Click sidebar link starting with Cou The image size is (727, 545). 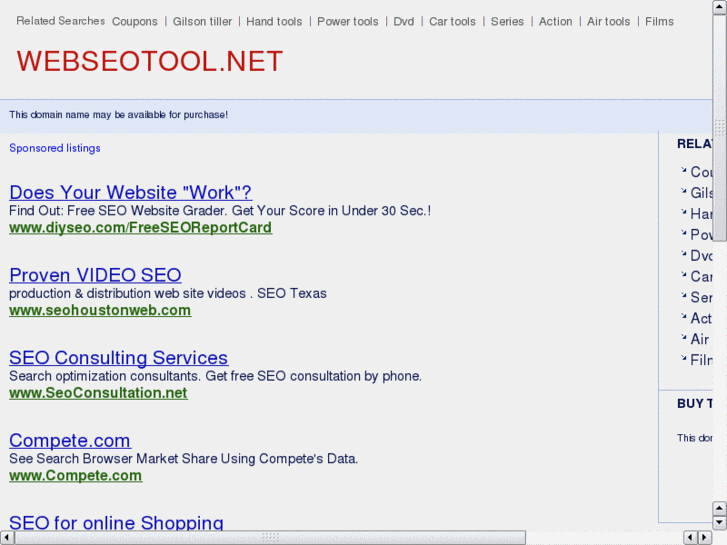[x=701, y=172]
